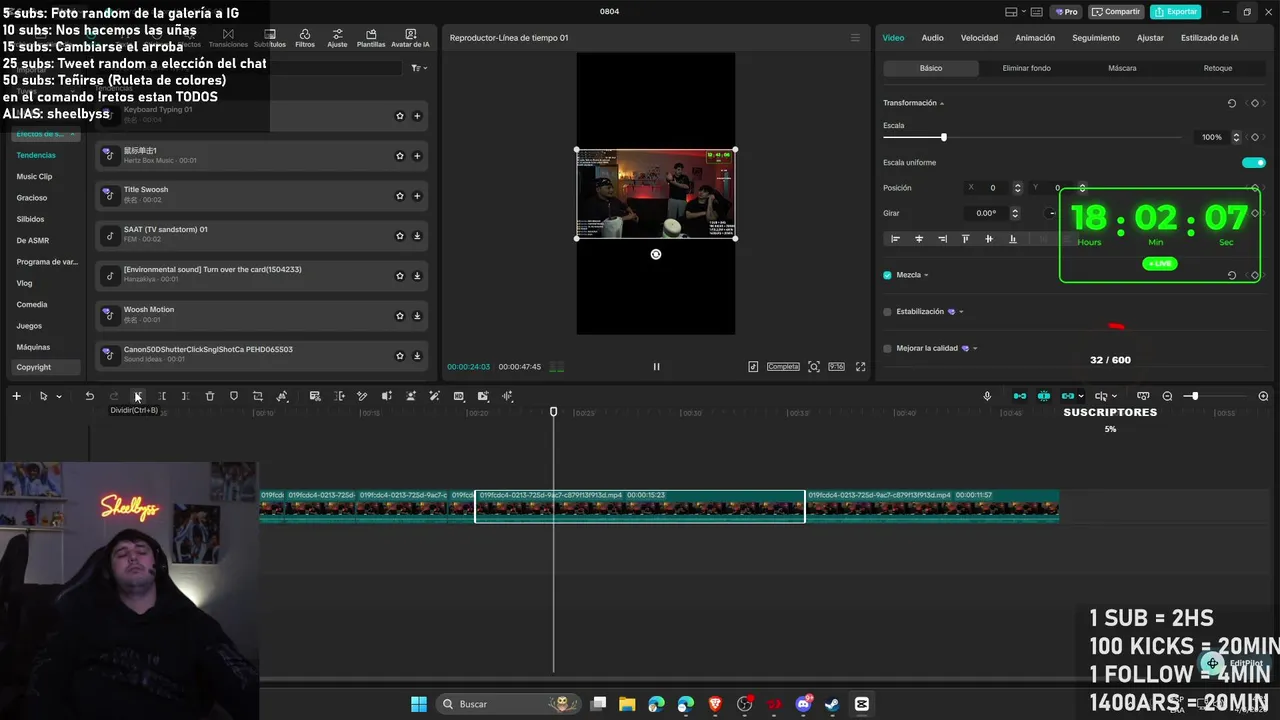Download the 'Woosh Motion' sound effect
The height and width of the screenshot is (720, 1280).
[417, 316]
